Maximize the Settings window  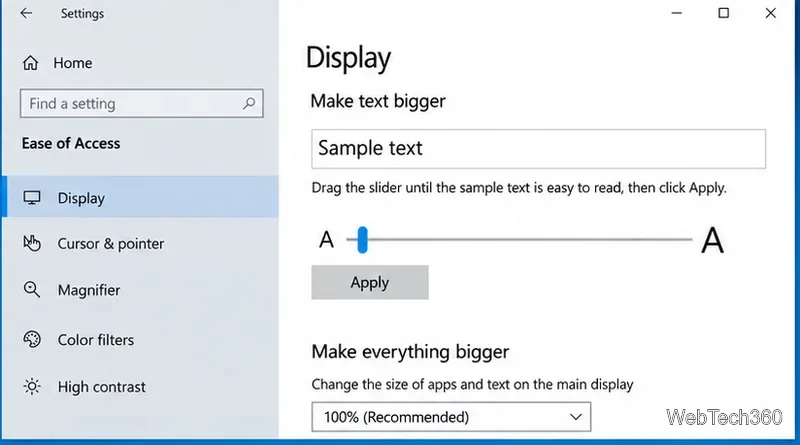pyautogui.click(x=723, y=13)
